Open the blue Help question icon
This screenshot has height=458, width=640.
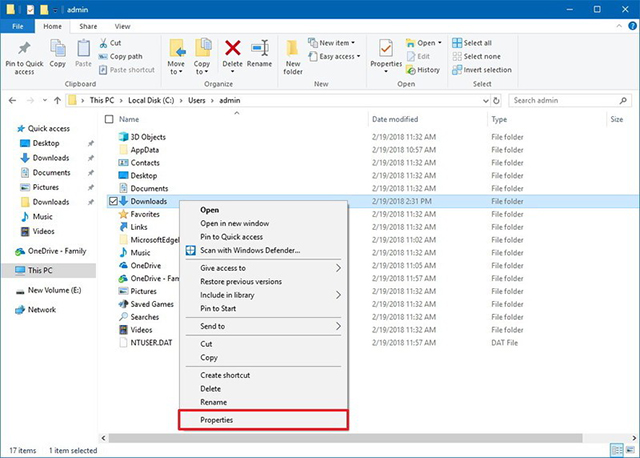click(632, 26)
